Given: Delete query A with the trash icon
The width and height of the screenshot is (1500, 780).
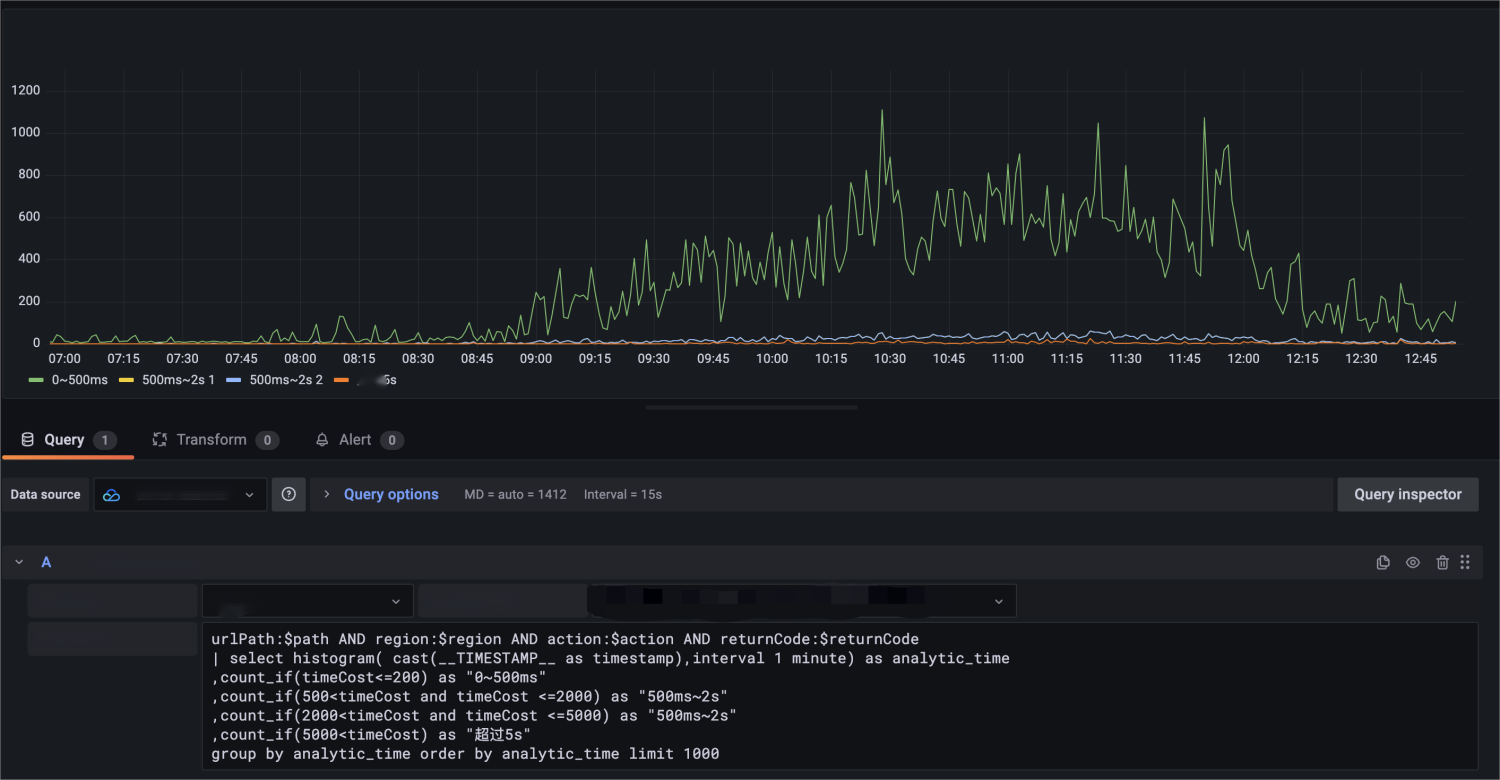Looking at the screenshot, I should pos(1442,563).
